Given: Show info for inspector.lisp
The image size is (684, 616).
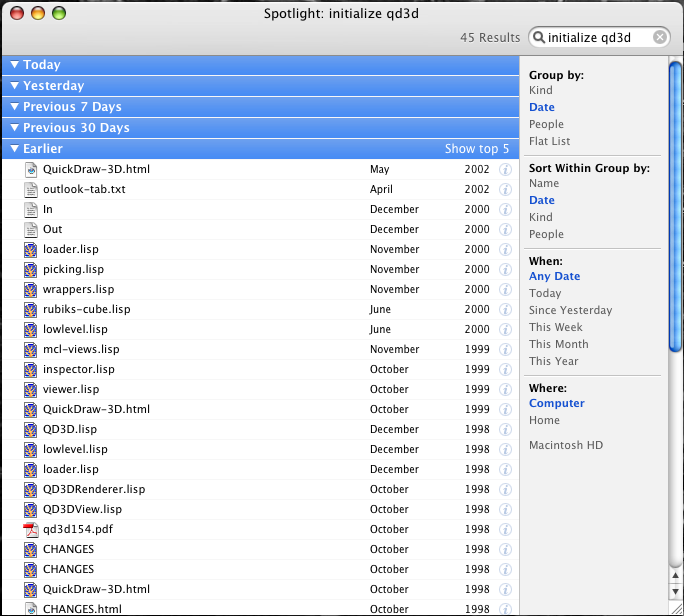Looking at the screenshot, I should pos(505,370).
